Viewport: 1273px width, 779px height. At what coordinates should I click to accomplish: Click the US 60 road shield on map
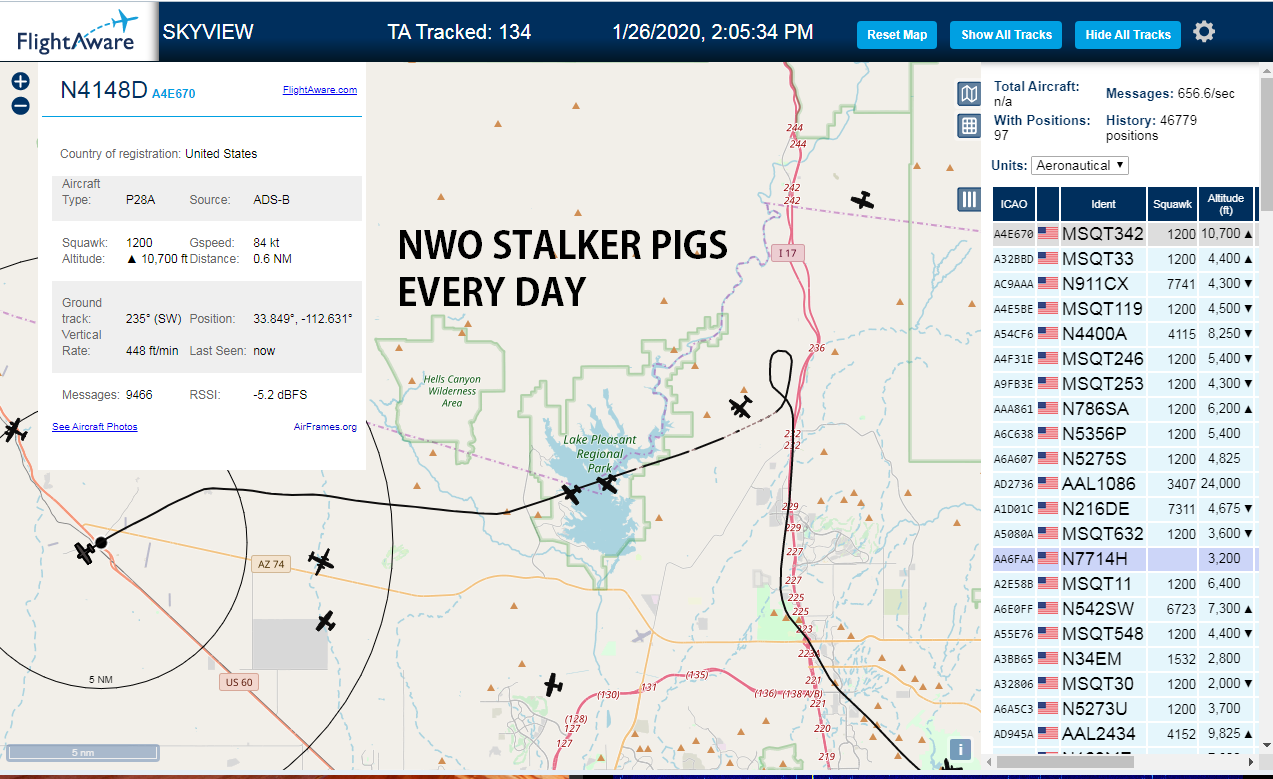tap(239, 682)
